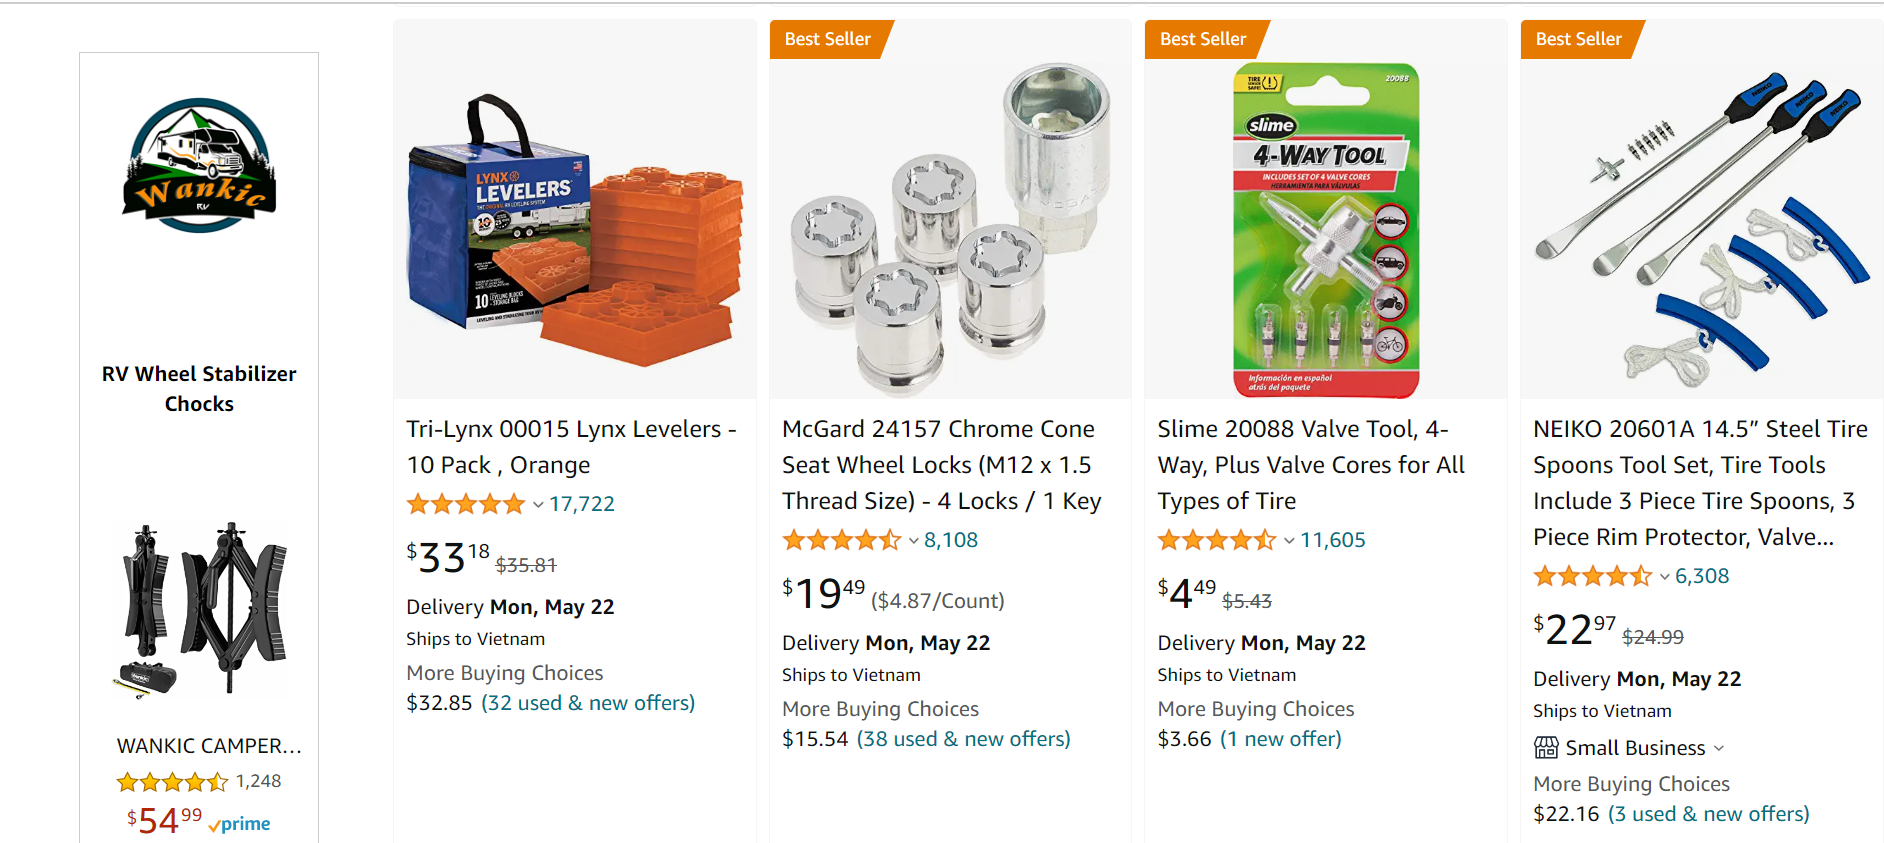Screen dimensions: 1884x843
Task: Click RV Wheel Stabilizer Chocks sponsored heading
Action: (x=199, y=388)
